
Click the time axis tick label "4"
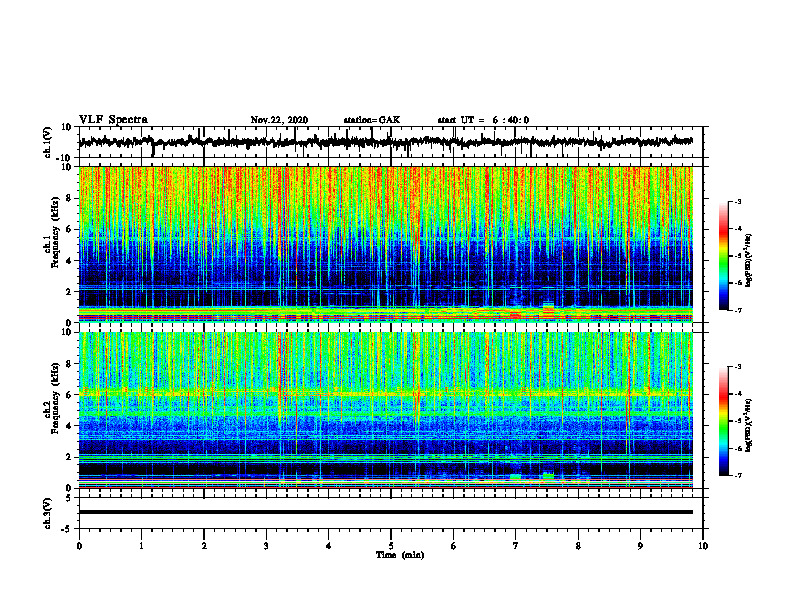329,546
